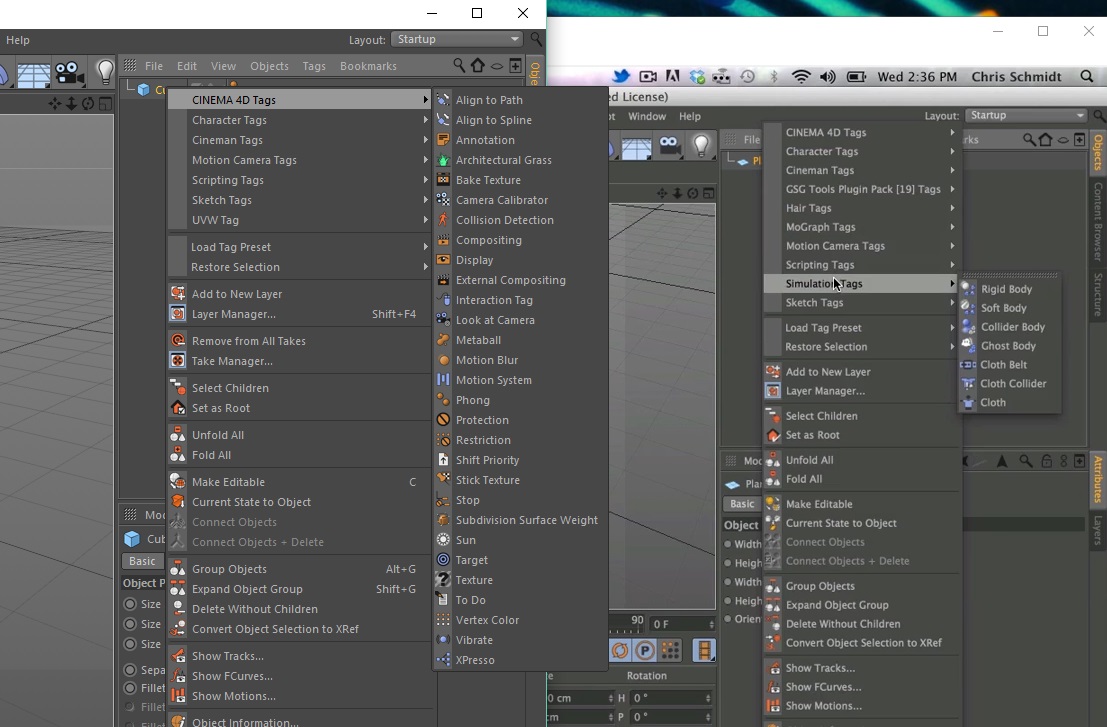The width and height of the screenshot is (1107, 727).
Task: Apply the Soft Body simulation tag
Action: tap(1009, 308)
